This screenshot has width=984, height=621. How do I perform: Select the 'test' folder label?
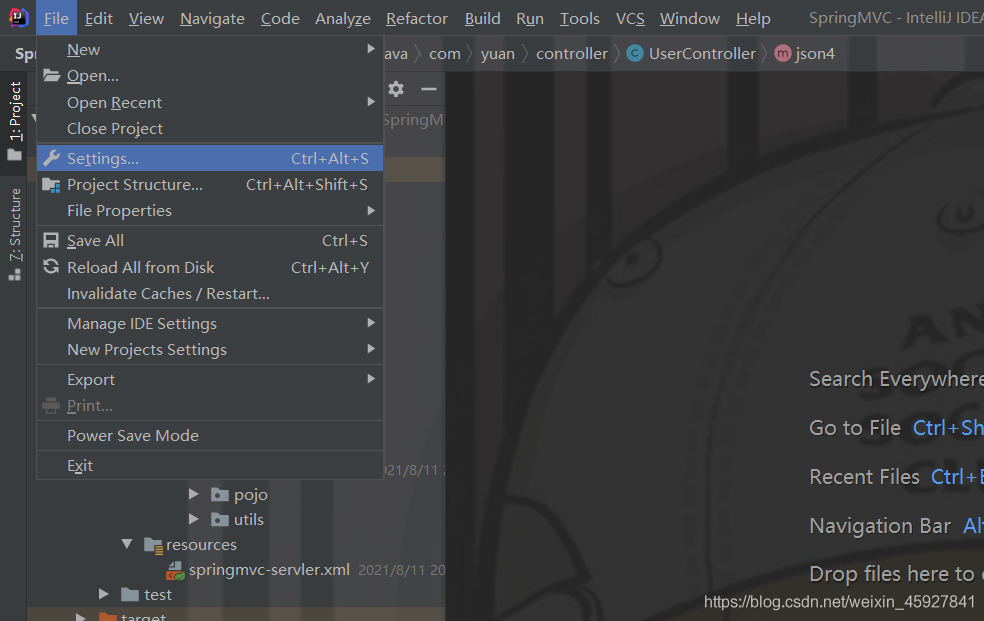[x=158, y=594]
